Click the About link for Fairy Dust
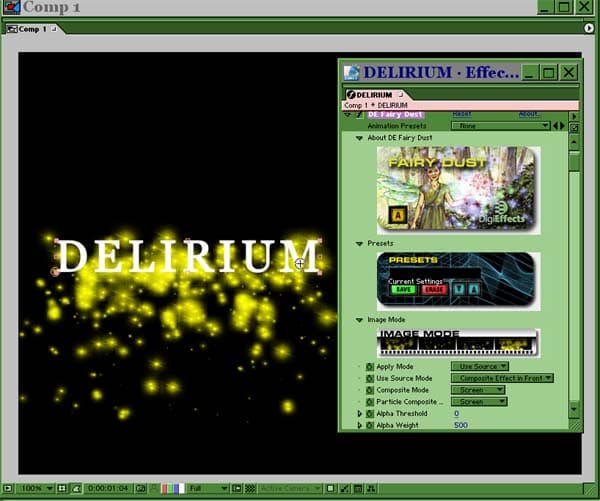This screenshot has width=600, height=501. (x=530, y=114)
